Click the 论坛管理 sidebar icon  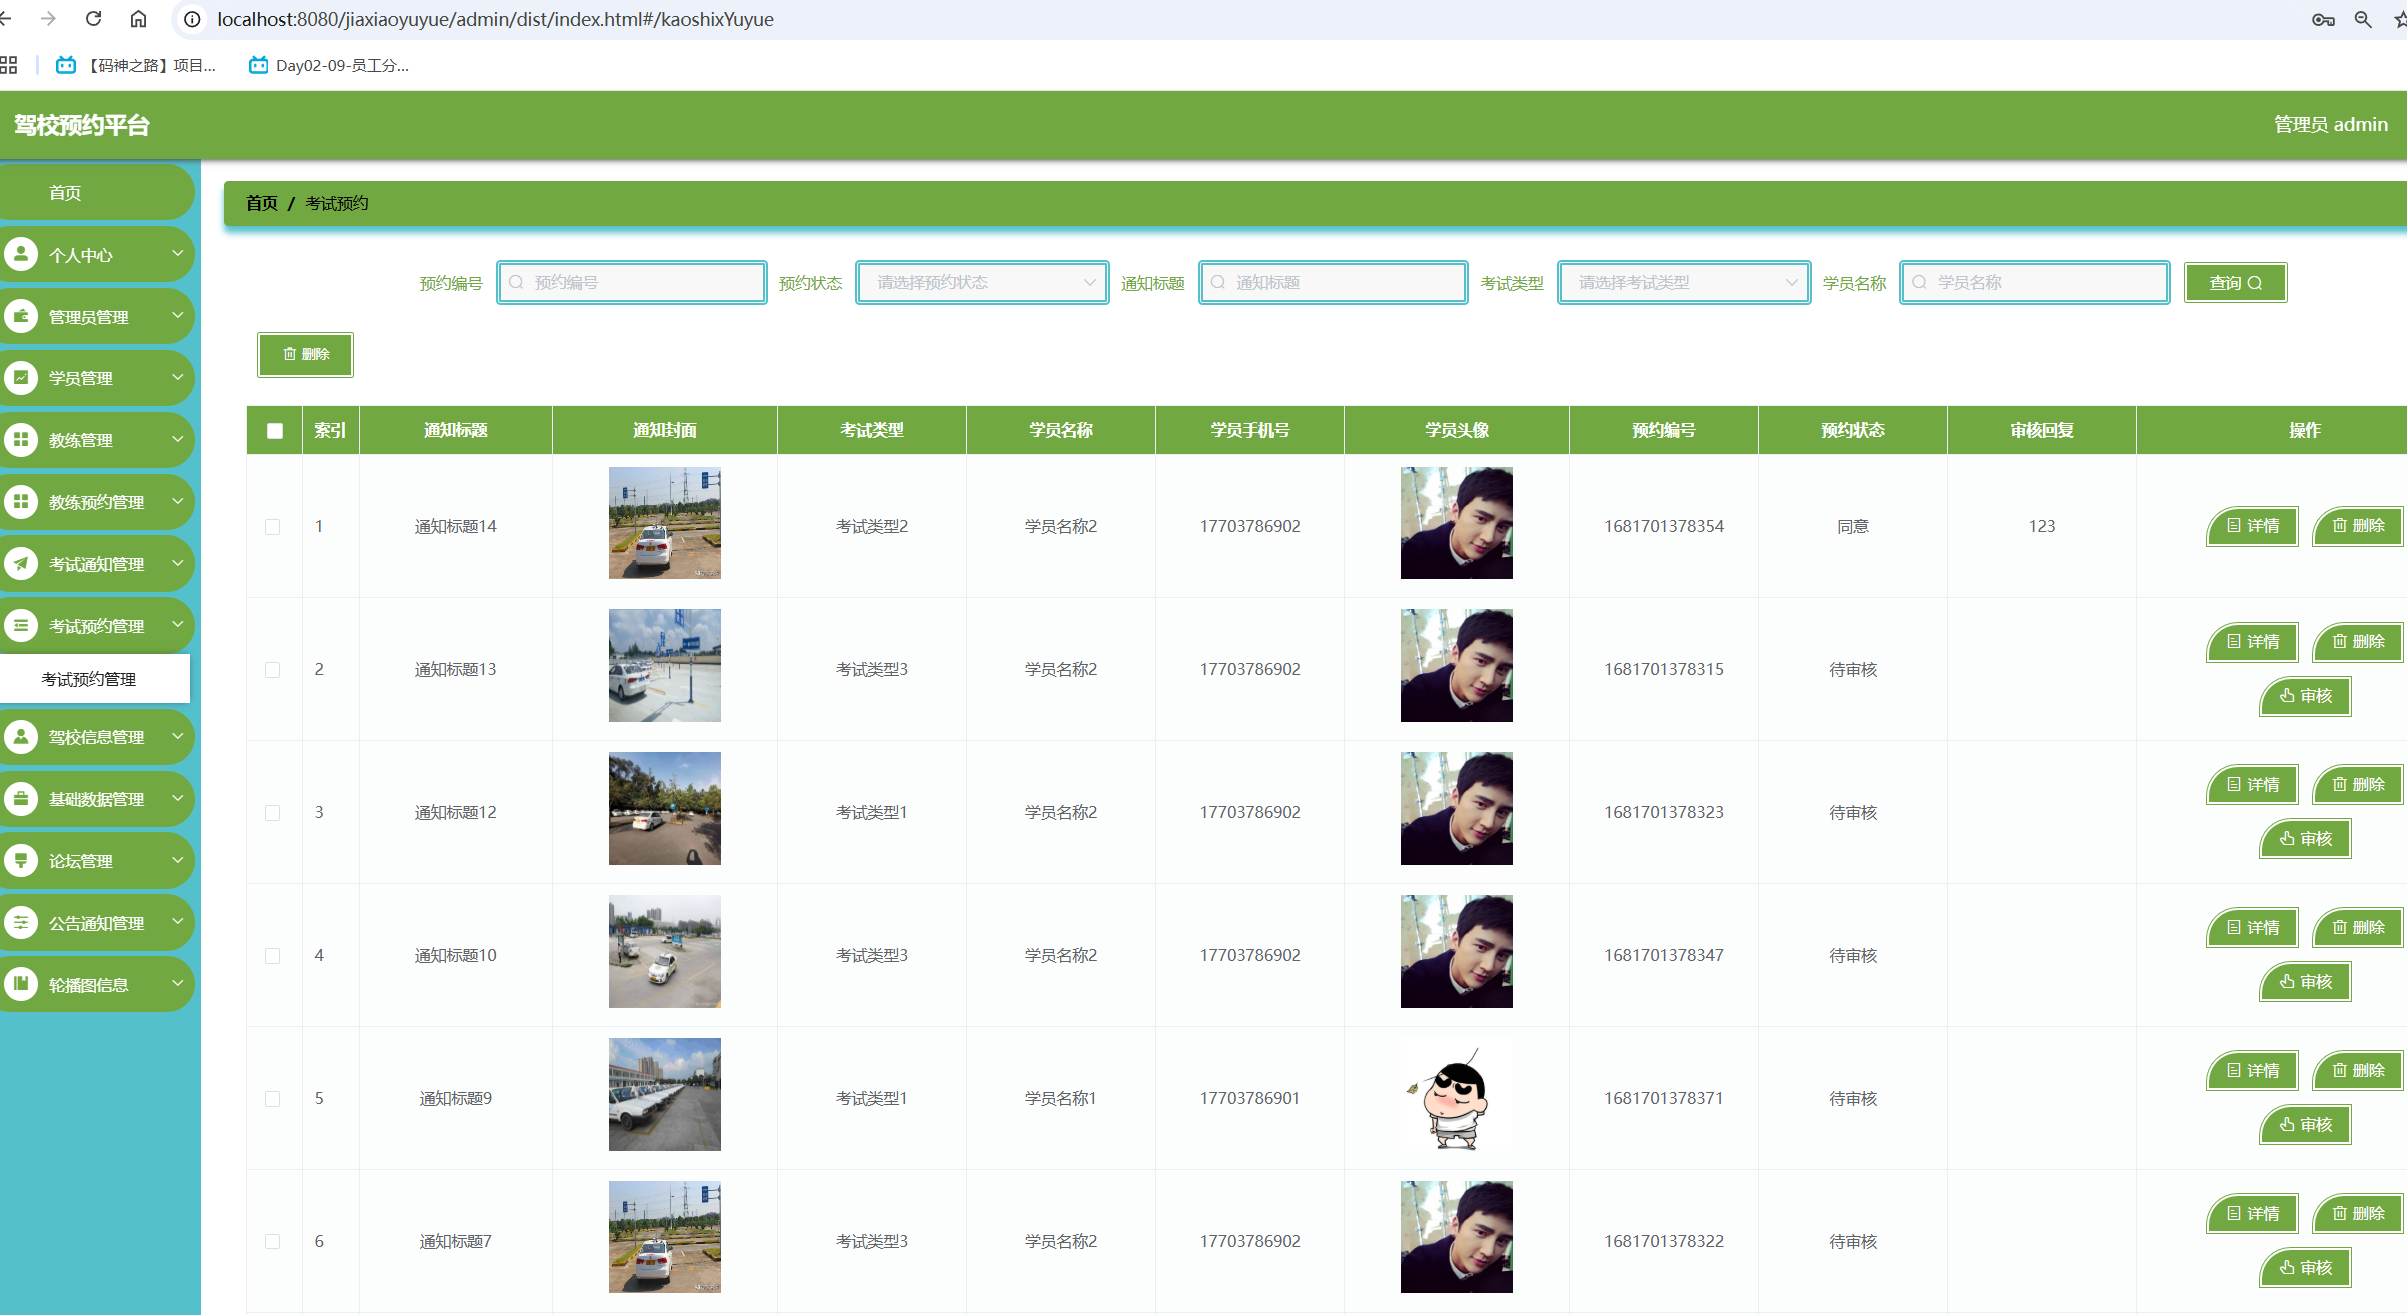coord(21,860)
